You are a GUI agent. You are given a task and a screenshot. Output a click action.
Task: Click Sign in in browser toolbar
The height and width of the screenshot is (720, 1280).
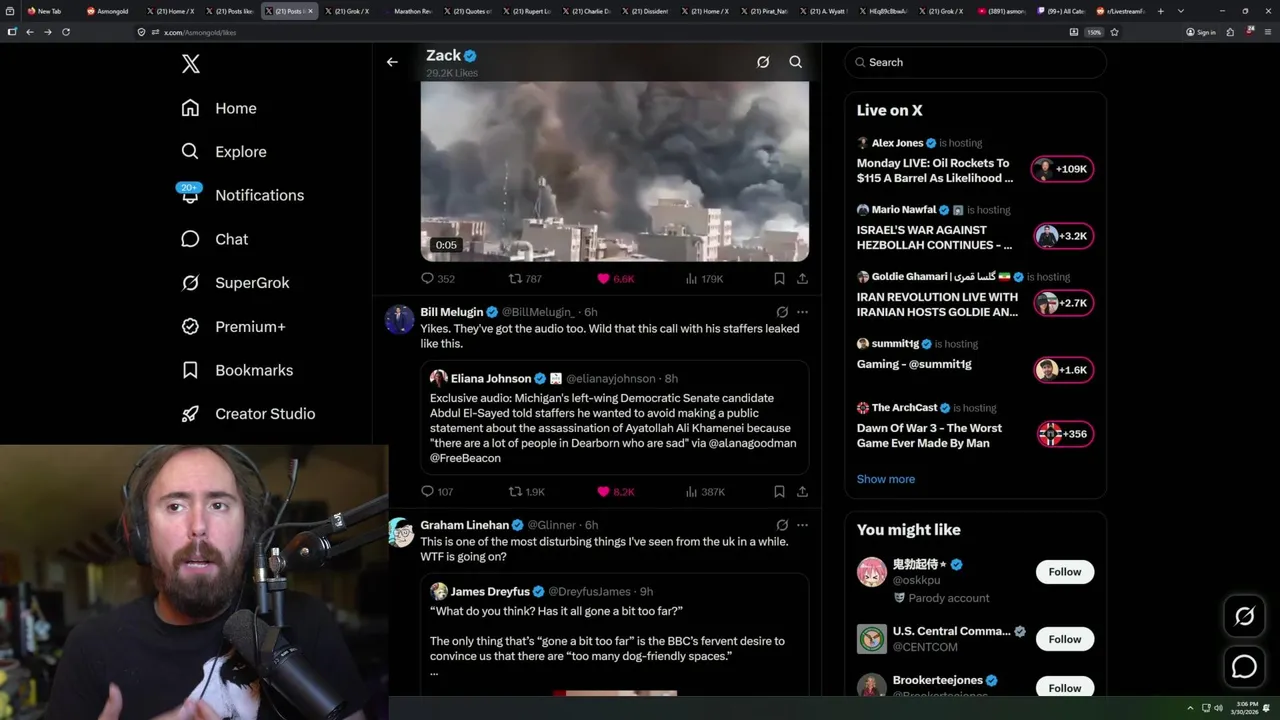1201,32
